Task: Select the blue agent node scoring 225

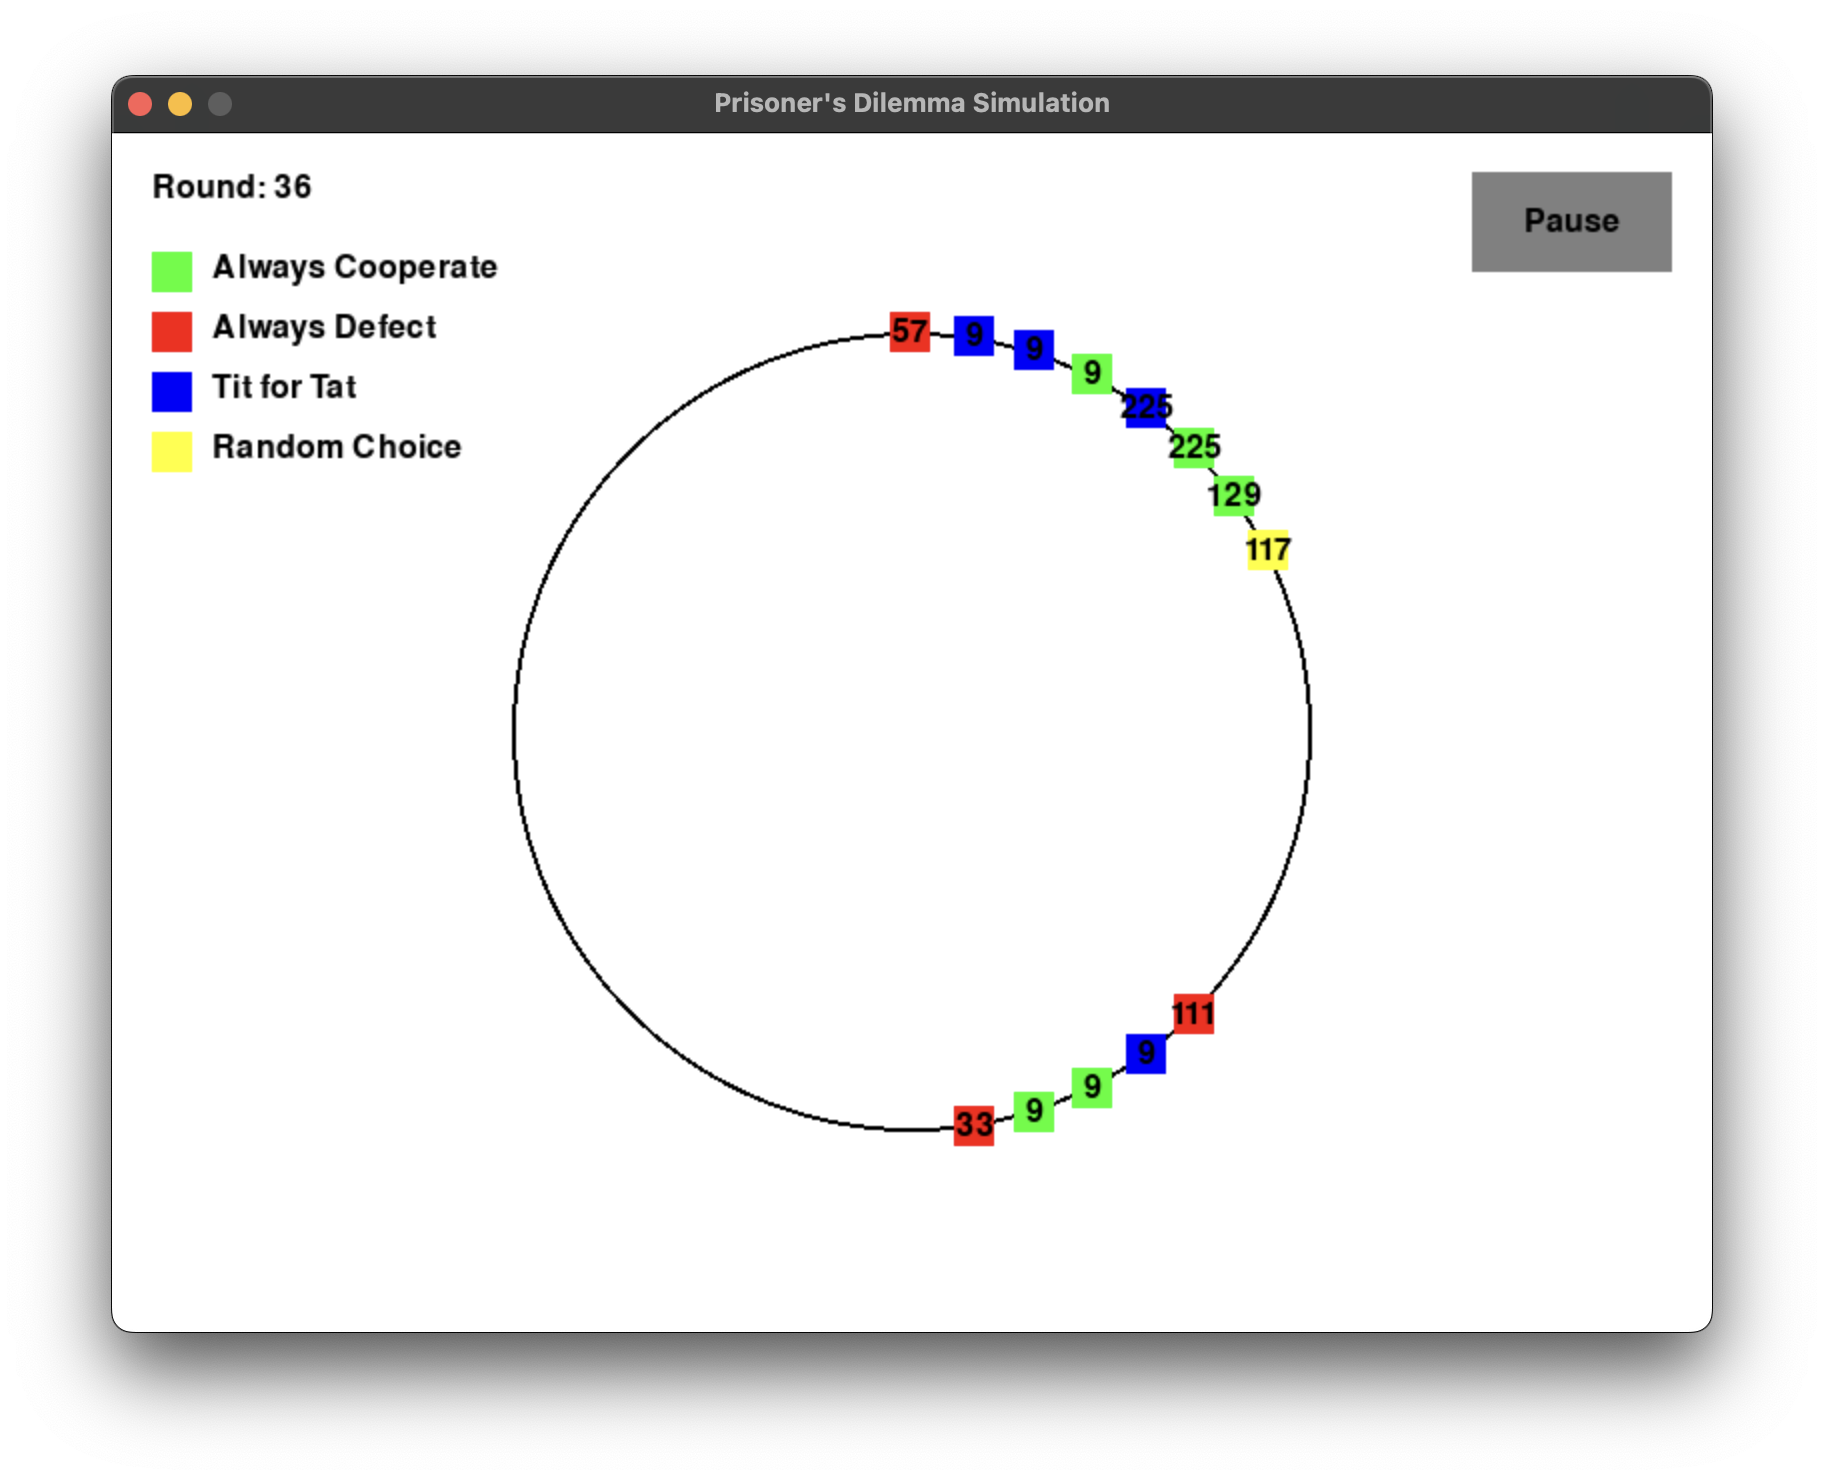Action: tap(1146, 407)
